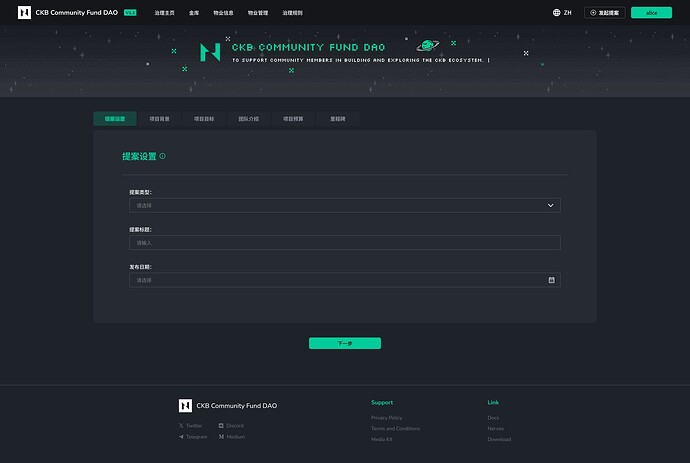Click the CKB logo in the header
The height and width of the screenshot is (463, 690).
coord(24,13)
